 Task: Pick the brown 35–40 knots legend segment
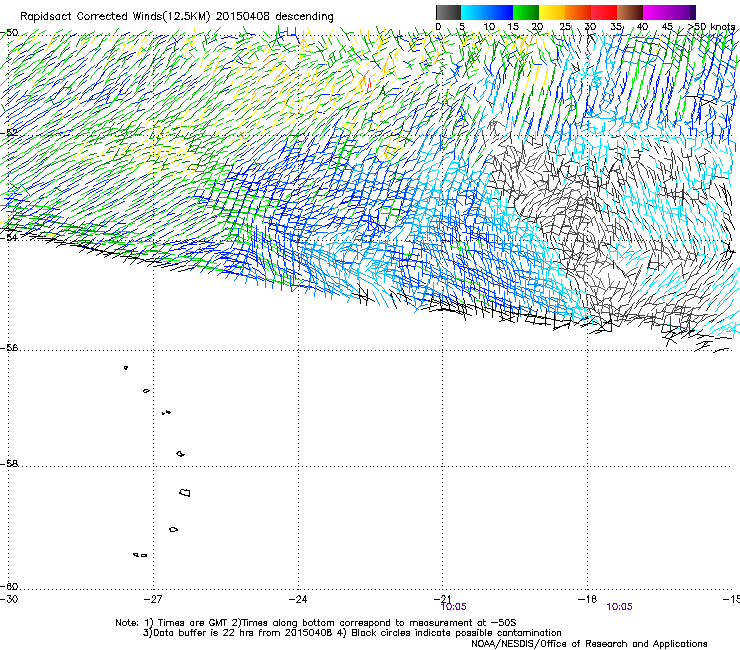tap(630, 12)
